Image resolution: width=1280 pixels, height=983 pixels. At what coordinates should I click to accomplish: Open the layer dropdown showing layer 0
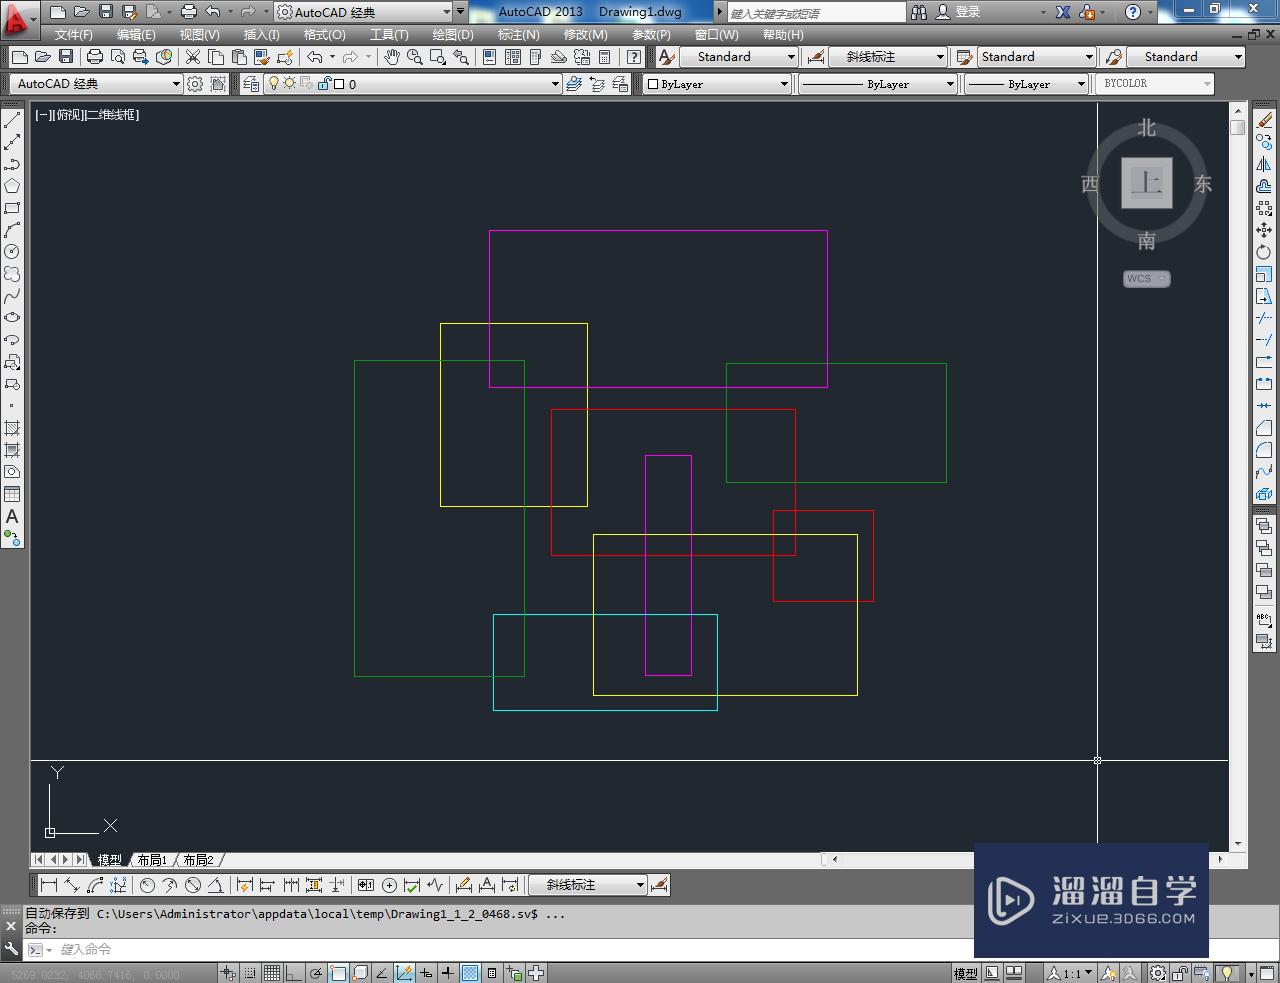(555, 83)
